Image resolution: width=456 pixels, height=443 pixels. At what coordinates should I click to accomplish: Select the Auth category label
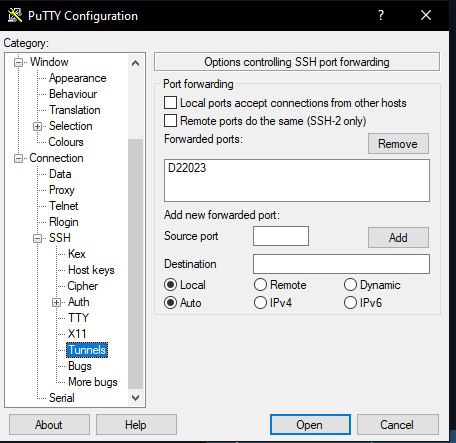coord(79,302)
